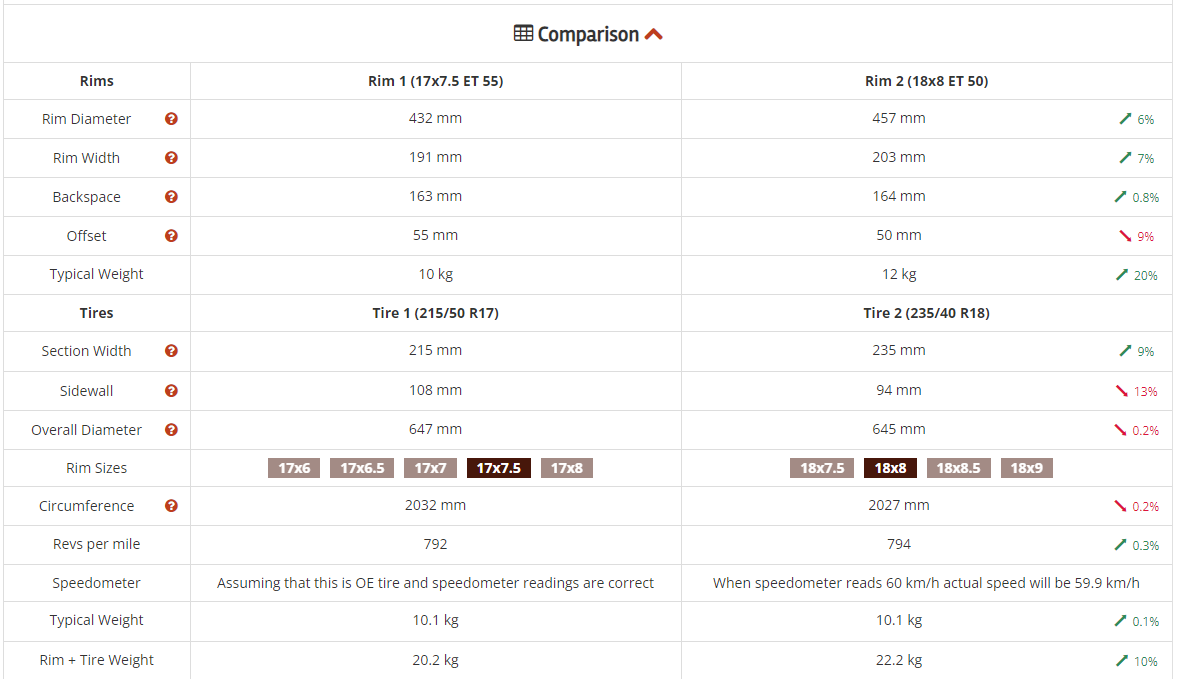1177x679 pixels.
Task: Click the Rim Diameter help icon
Action: pyautogui.click(x=171, y=119)
